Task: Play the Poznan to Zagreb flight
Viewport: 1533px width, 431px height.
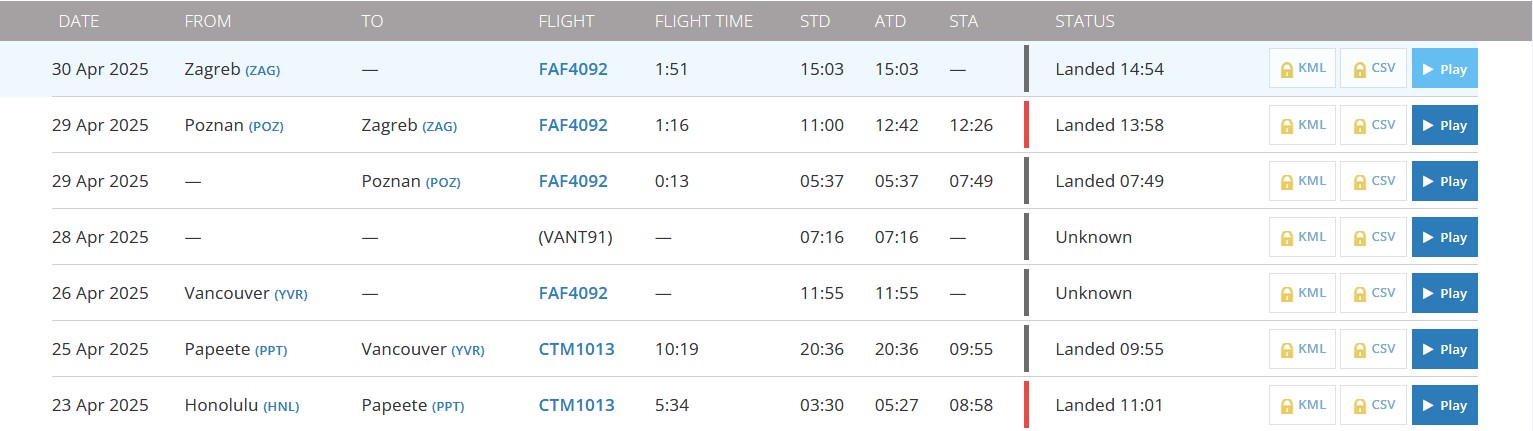Action: pyautogui.click(x=1444, y=125)
